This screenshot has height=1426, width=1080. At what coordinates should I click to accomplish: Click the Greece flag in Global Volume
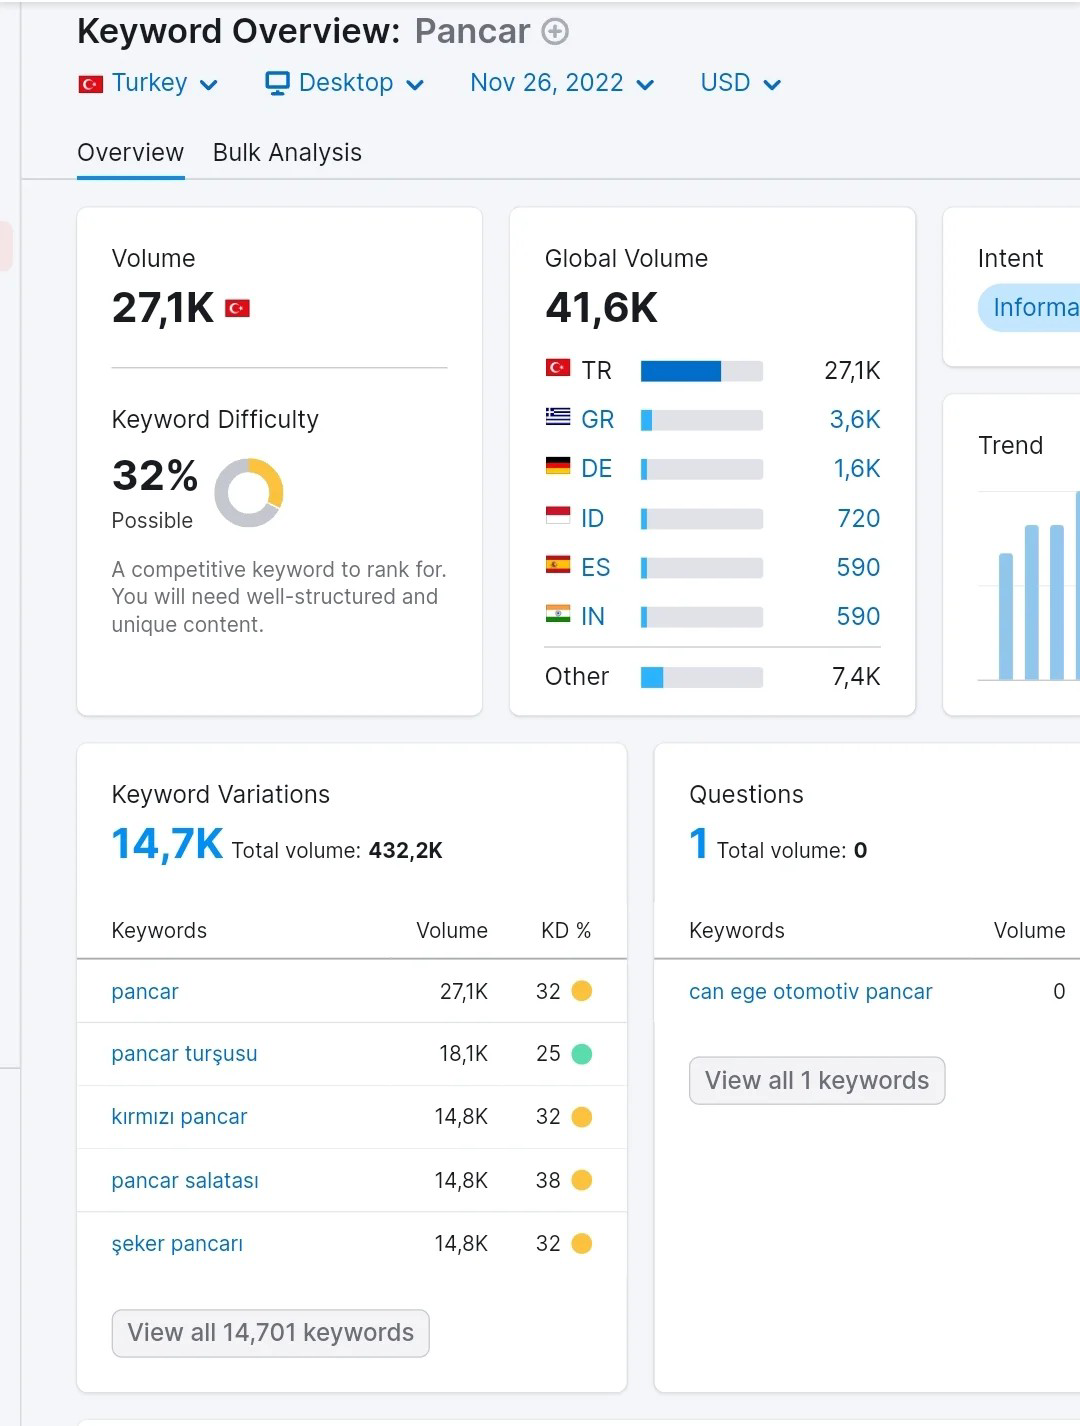[x=557, y=417]
